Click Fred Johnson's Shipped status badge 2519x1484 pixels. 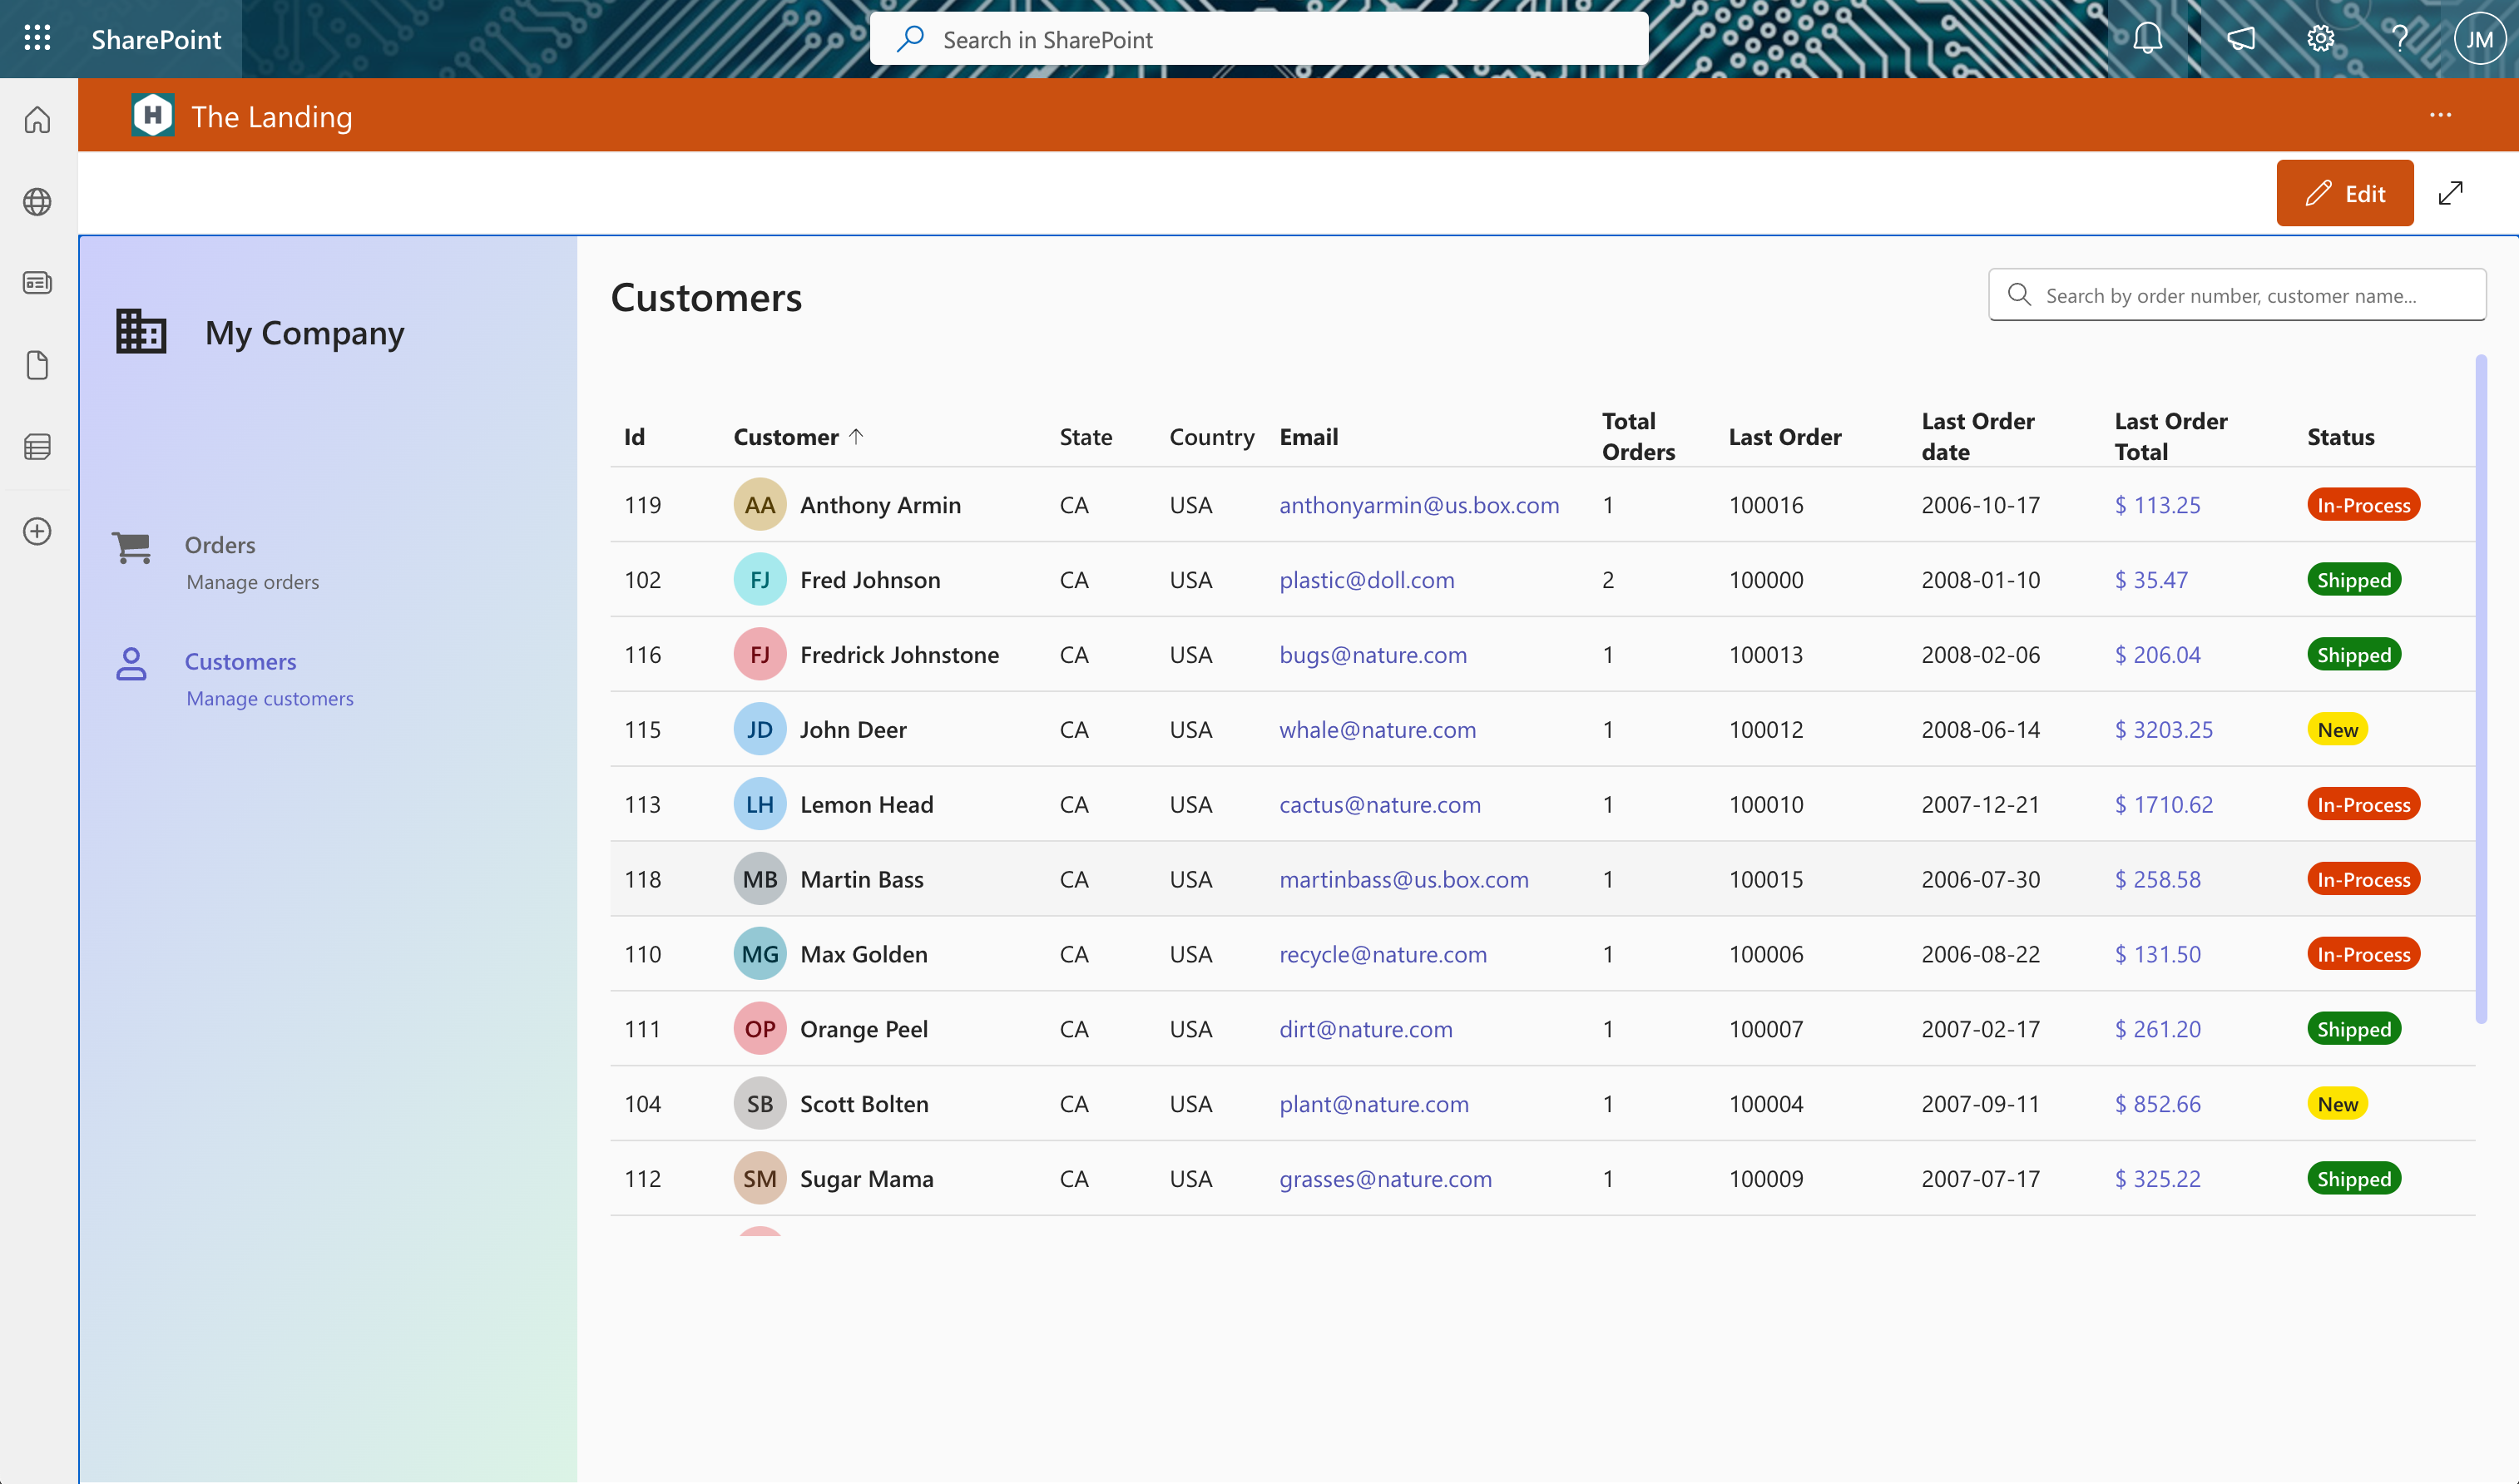[x=2353, y=580]
